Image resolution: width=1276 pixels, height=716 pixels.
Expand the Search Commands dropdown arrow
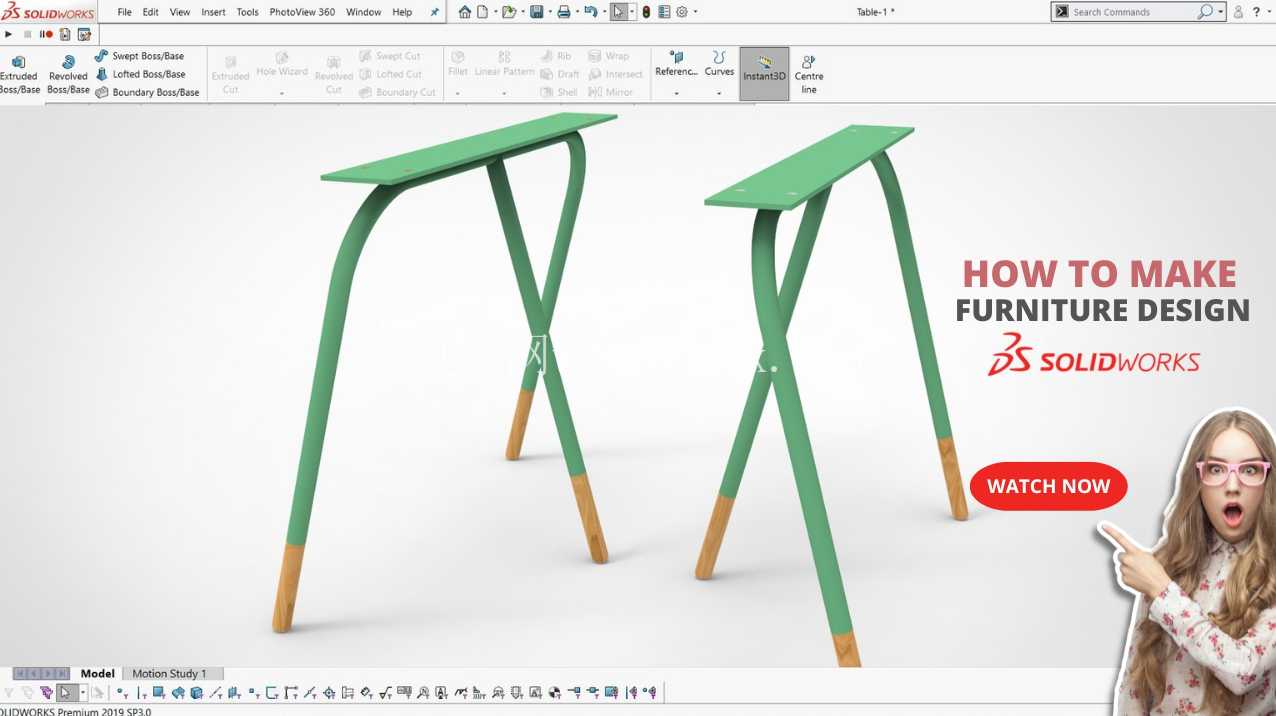point(1221,12)
